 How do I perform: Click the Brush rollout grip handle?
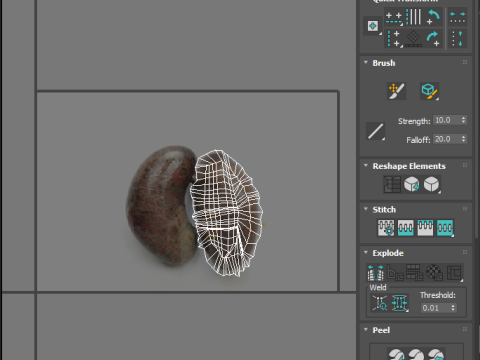(x=465, y=62)
